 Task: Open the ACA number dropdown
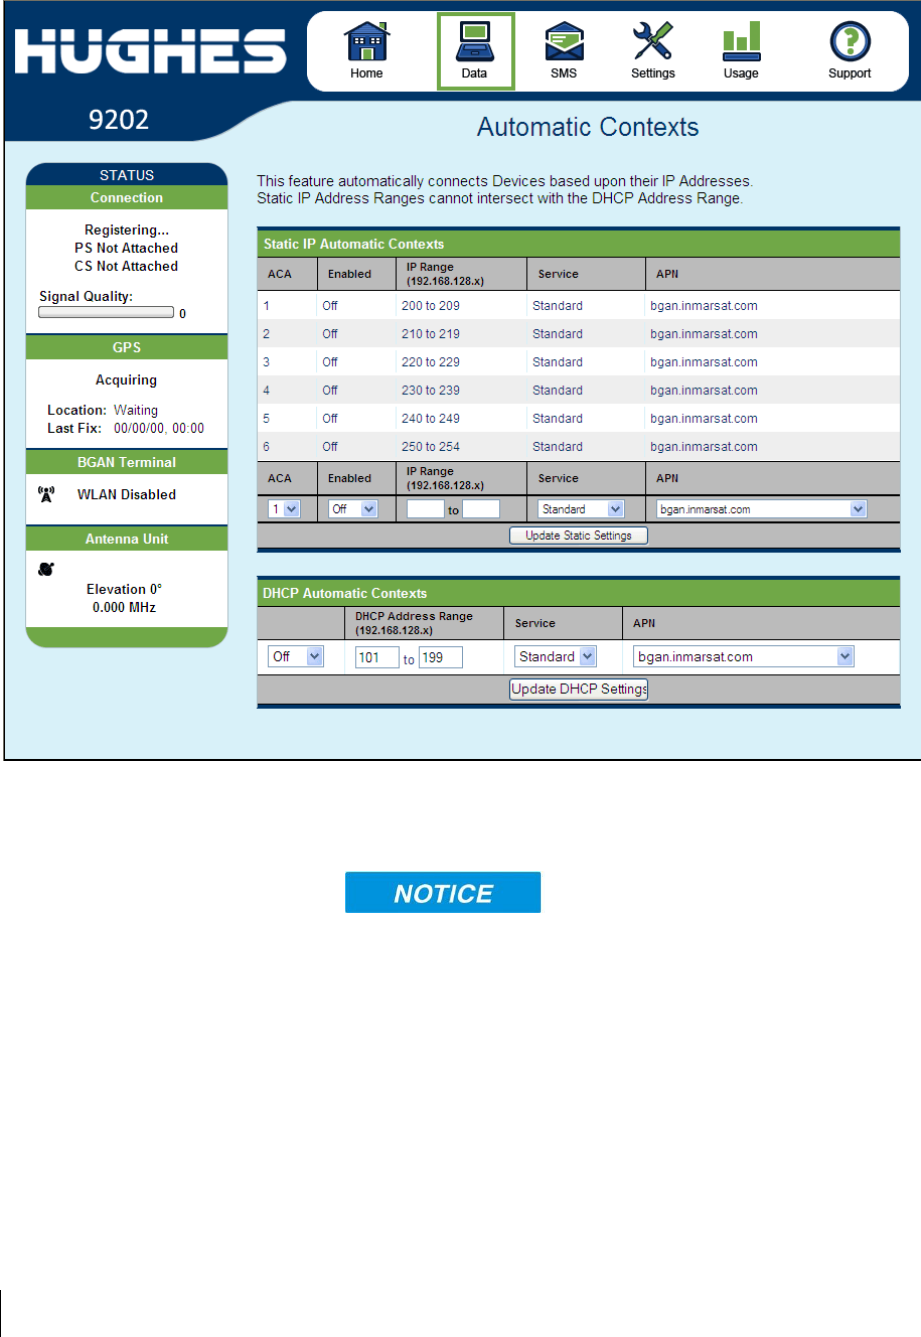pos(285,509)
